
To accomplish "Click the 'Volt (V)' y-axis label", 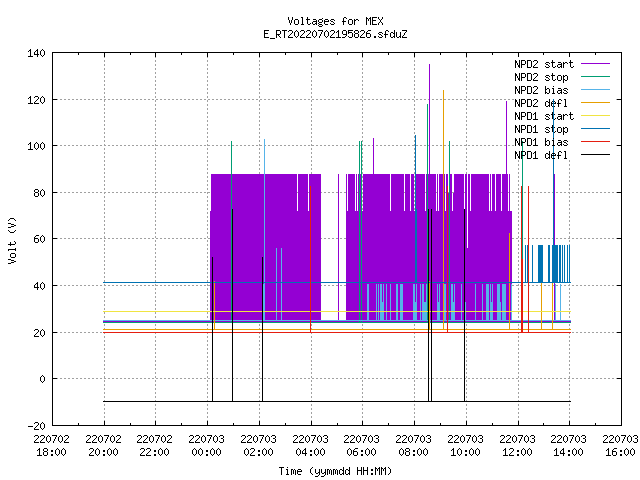I will [x=13, y=240].
